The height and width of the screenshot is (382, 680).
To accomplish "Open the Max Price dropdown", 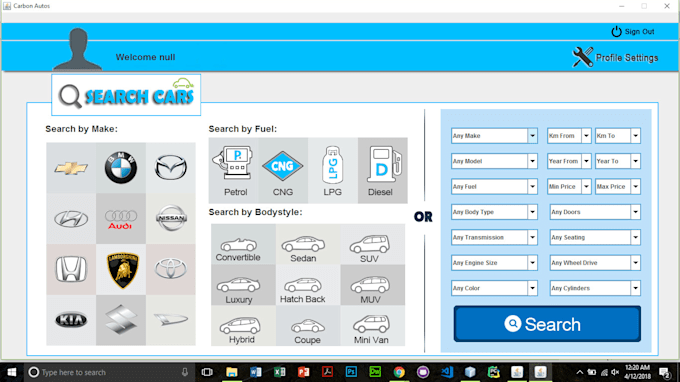I will (x=618, y=186).
